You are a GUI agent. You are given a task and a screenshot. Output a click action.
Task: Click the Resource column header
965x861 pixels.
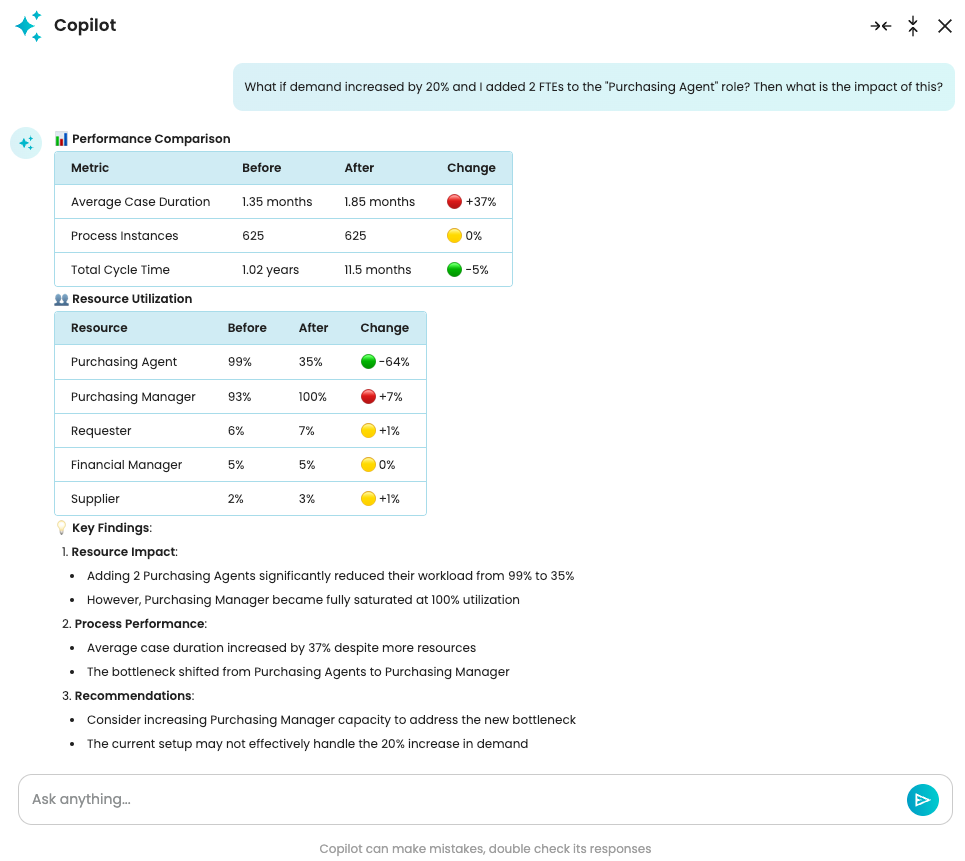[x=99, y=328]
